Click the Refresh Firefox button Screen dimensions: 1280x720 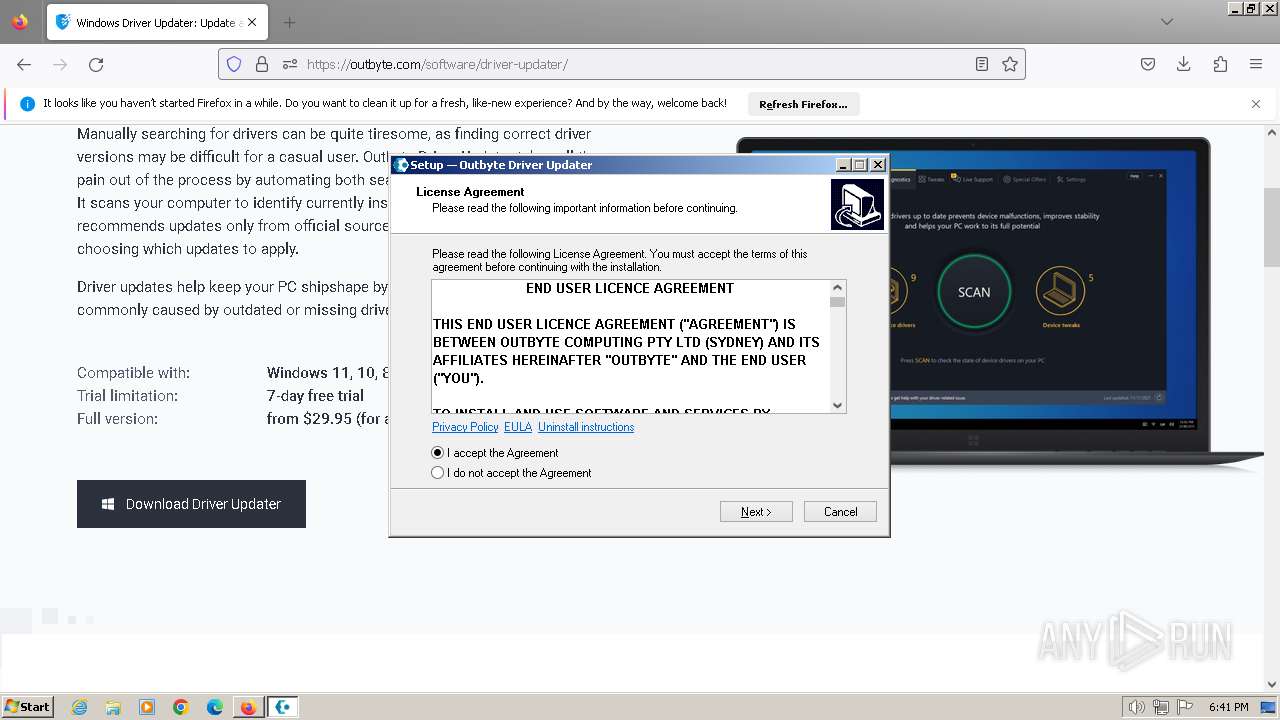(x=803, y=104)
